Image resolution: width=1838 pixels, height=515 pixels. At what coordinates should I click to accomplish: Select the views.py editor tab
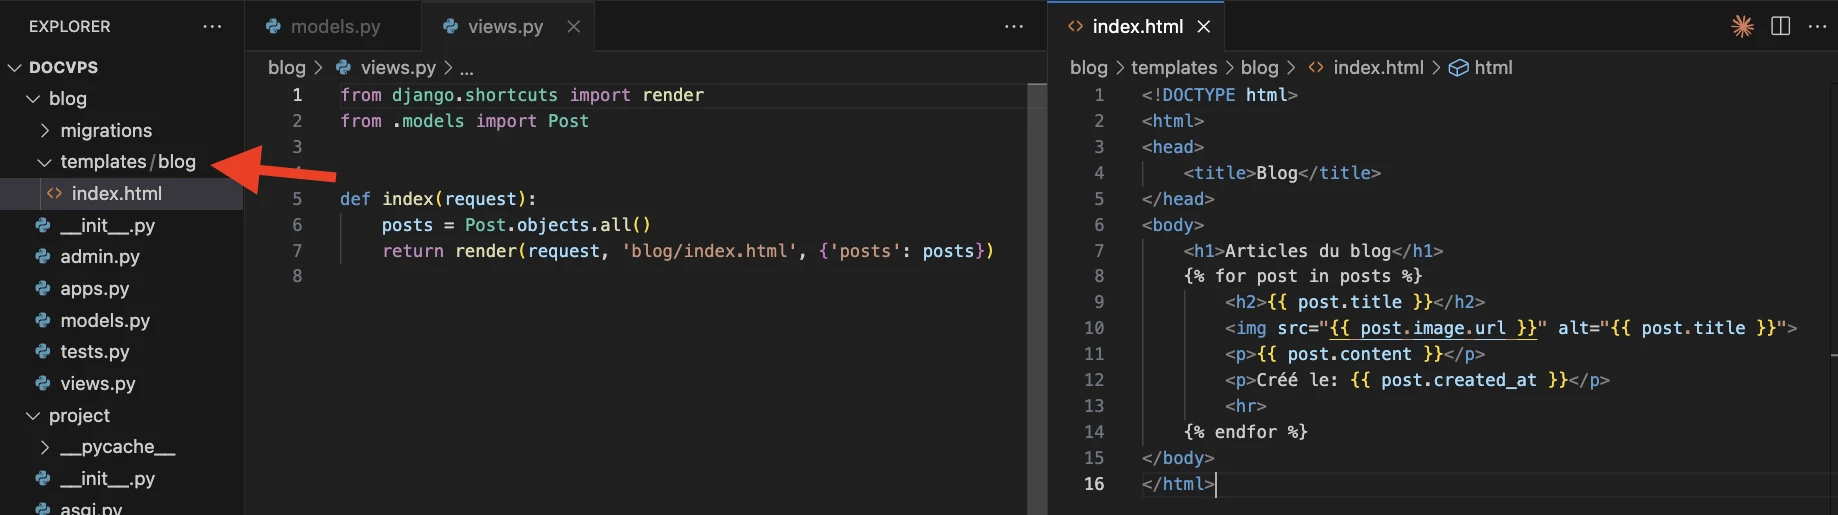504,27
